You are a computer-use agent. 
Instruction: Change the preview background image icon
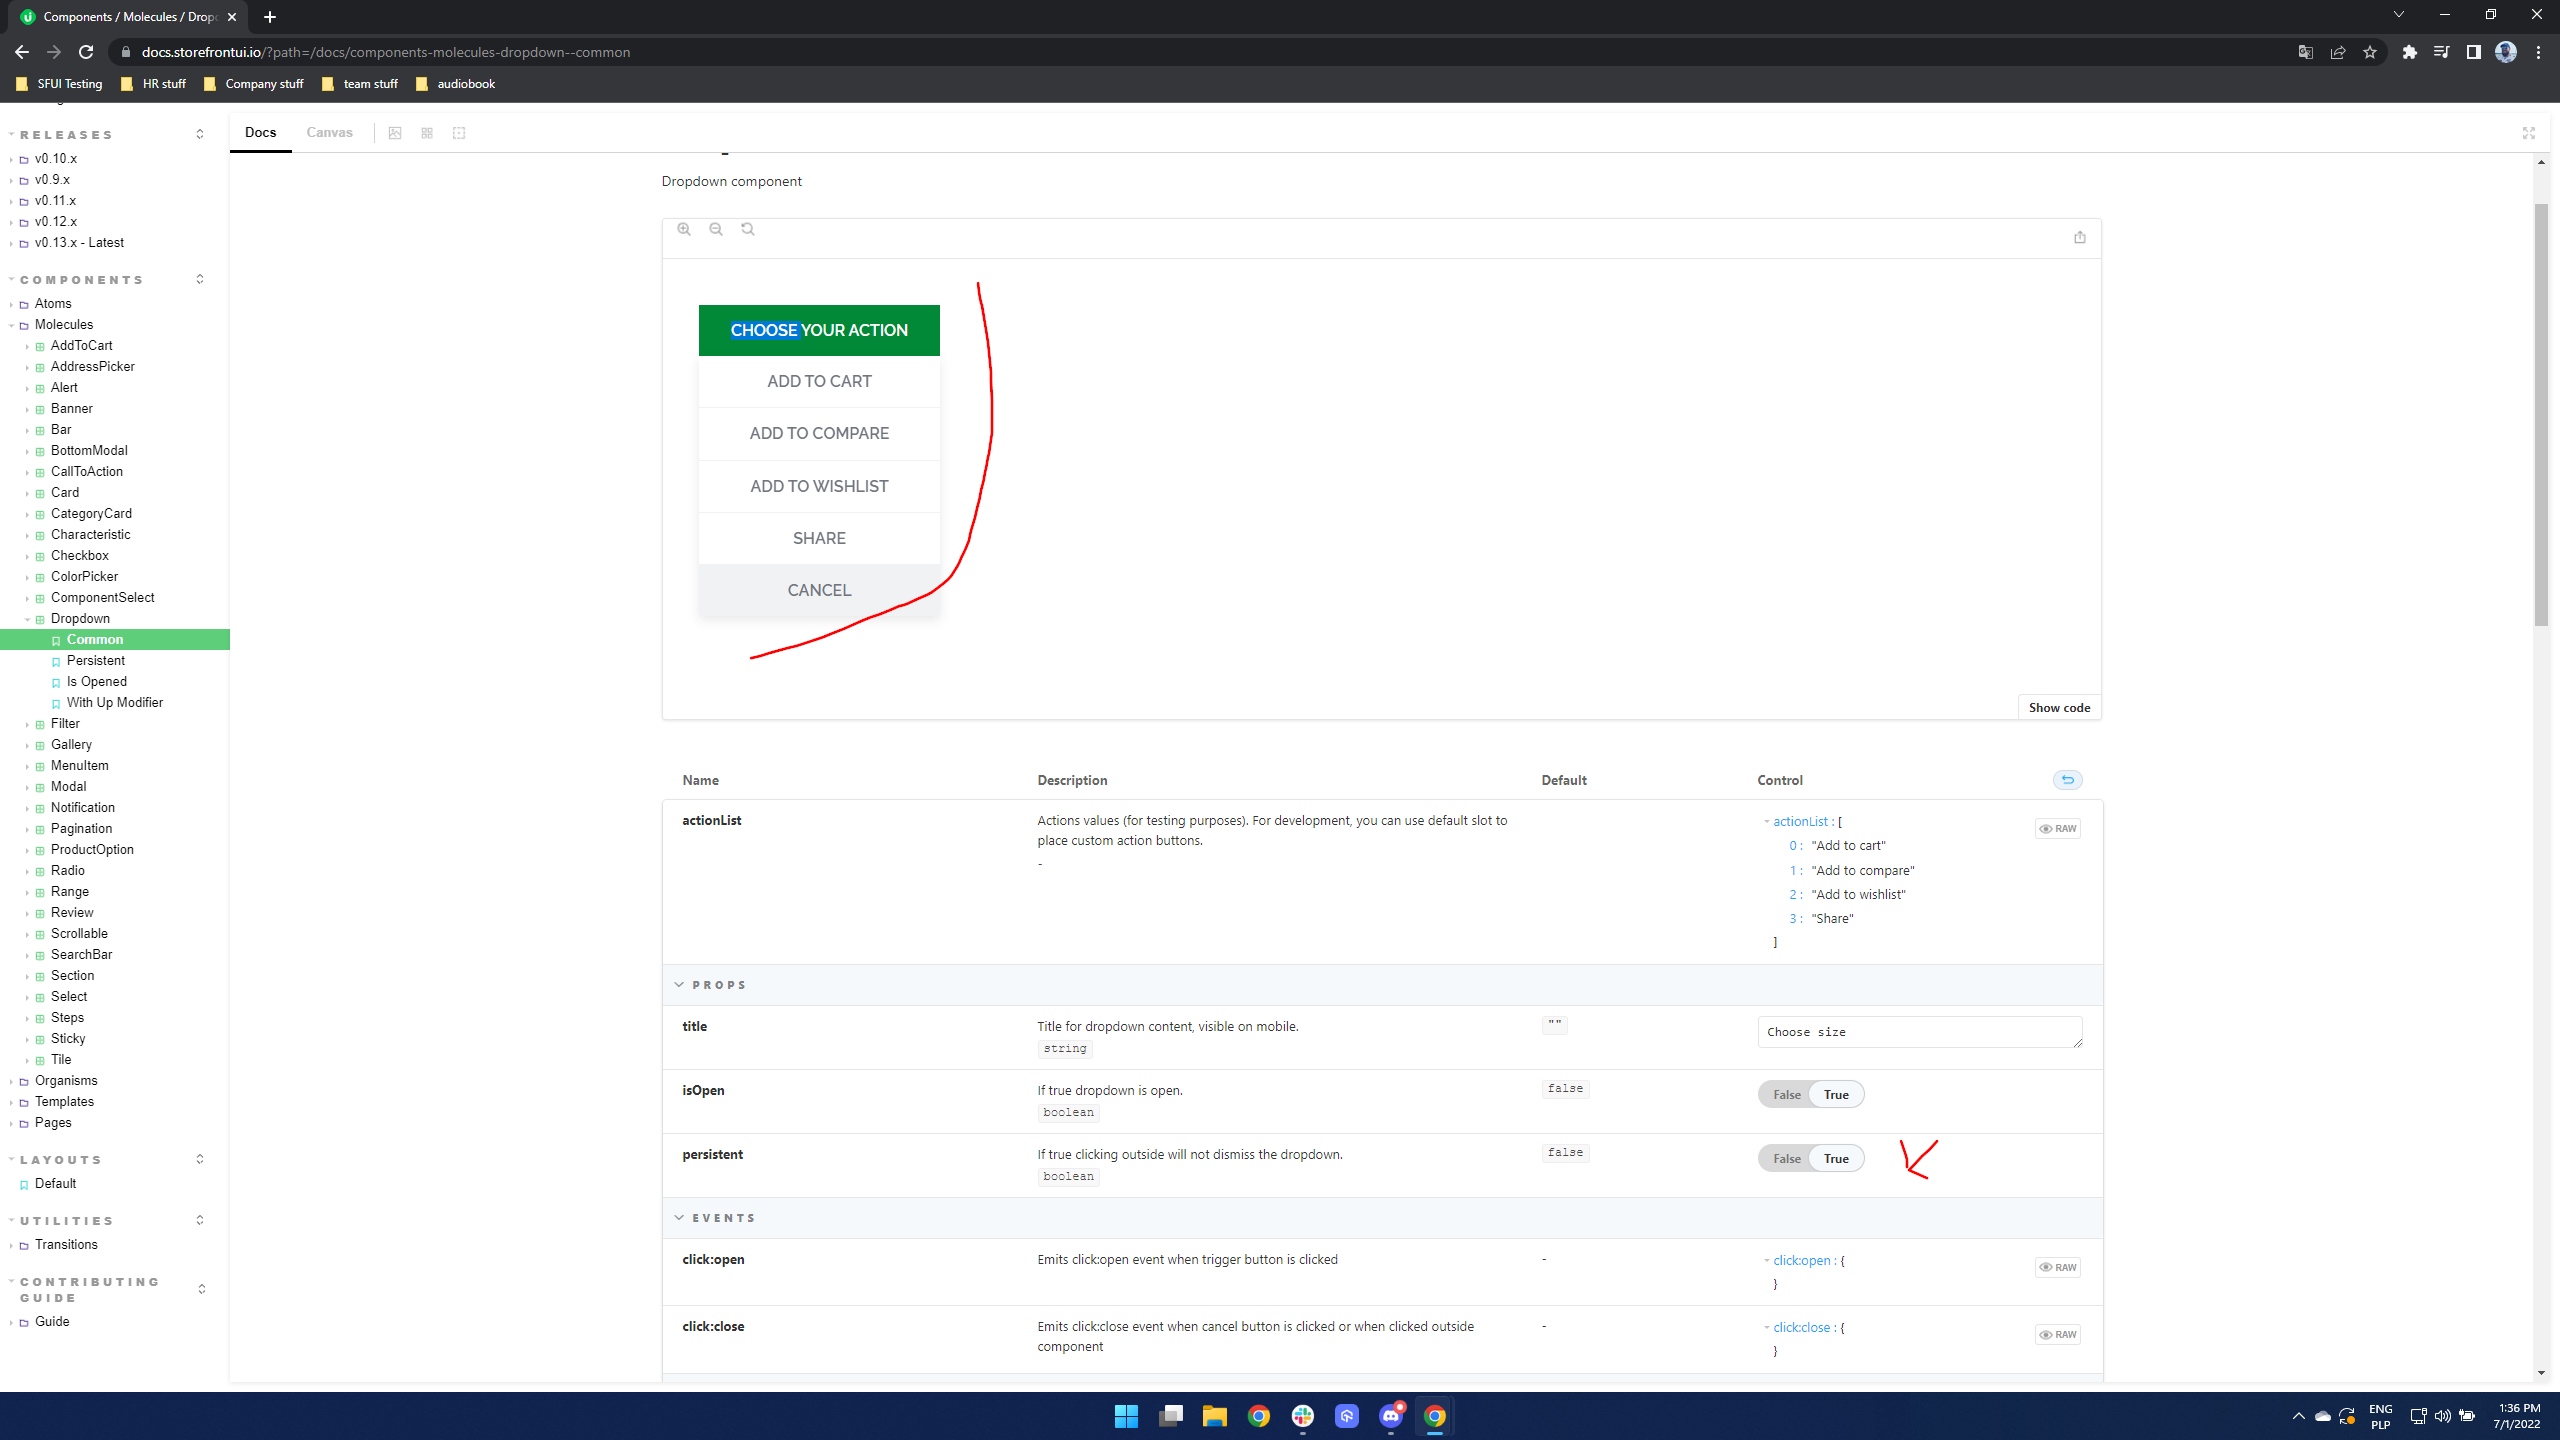[395, 132]
